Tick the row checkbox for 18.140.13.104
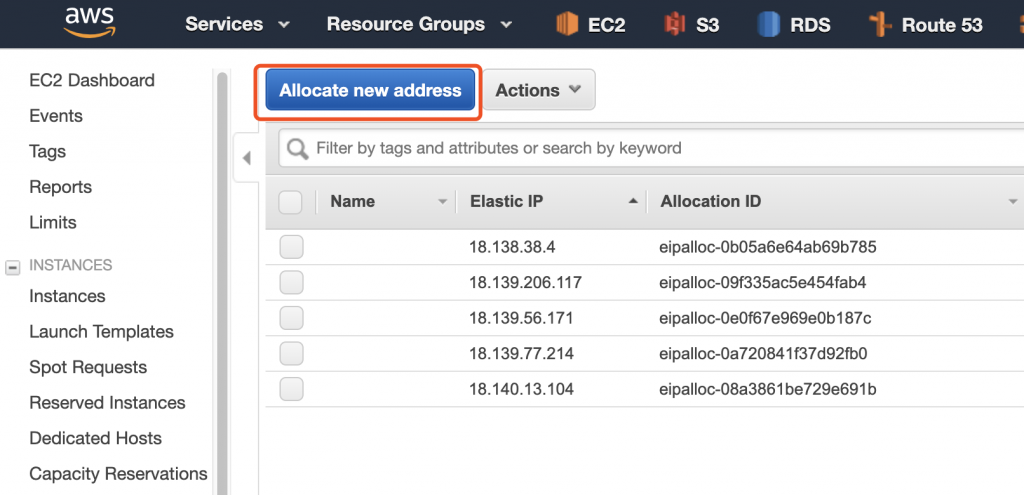 pos(291,389)
